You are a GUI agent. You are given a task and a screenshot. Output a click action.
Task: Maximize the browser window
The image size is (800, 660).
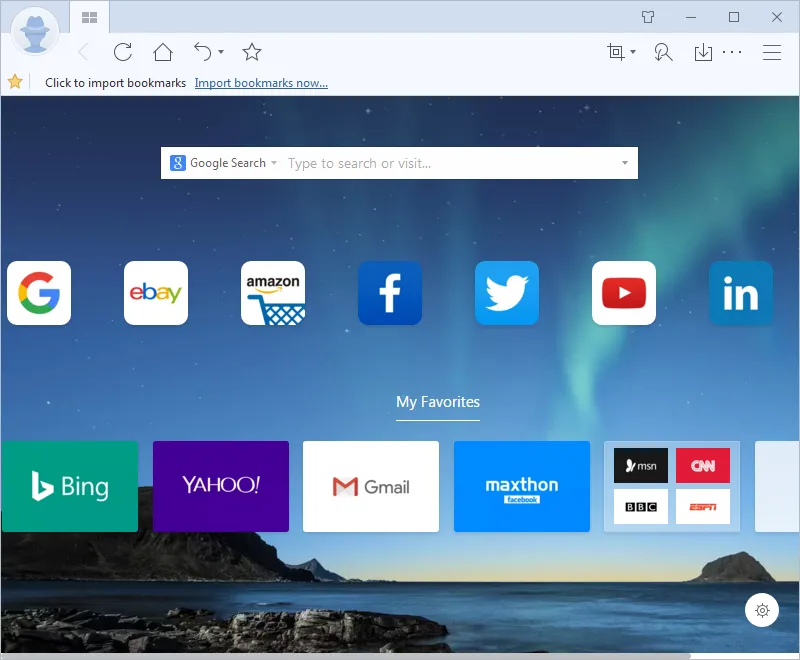click(734, 17)
